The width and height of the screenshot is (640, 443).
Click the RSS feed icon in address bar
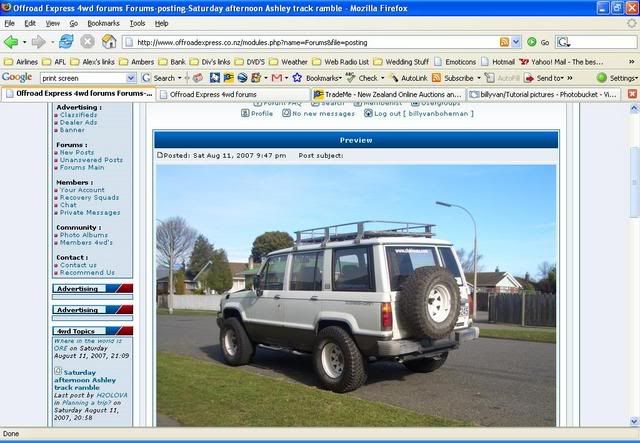(x=504, y=42)
